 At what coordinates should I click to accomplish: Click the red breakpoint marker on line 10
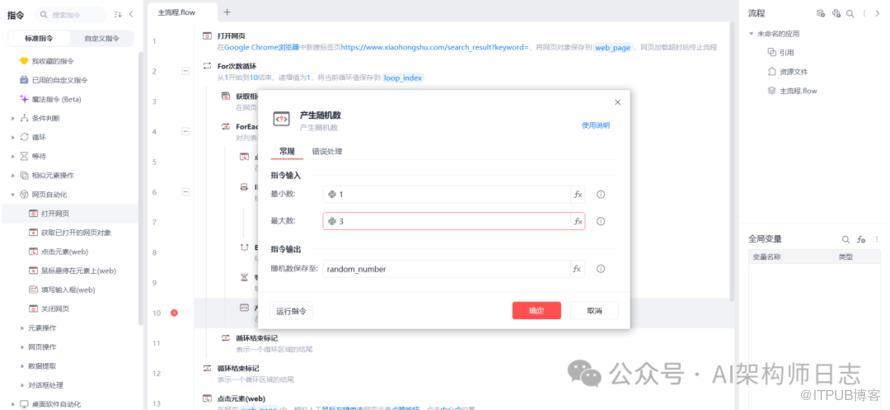coord(174,313)
